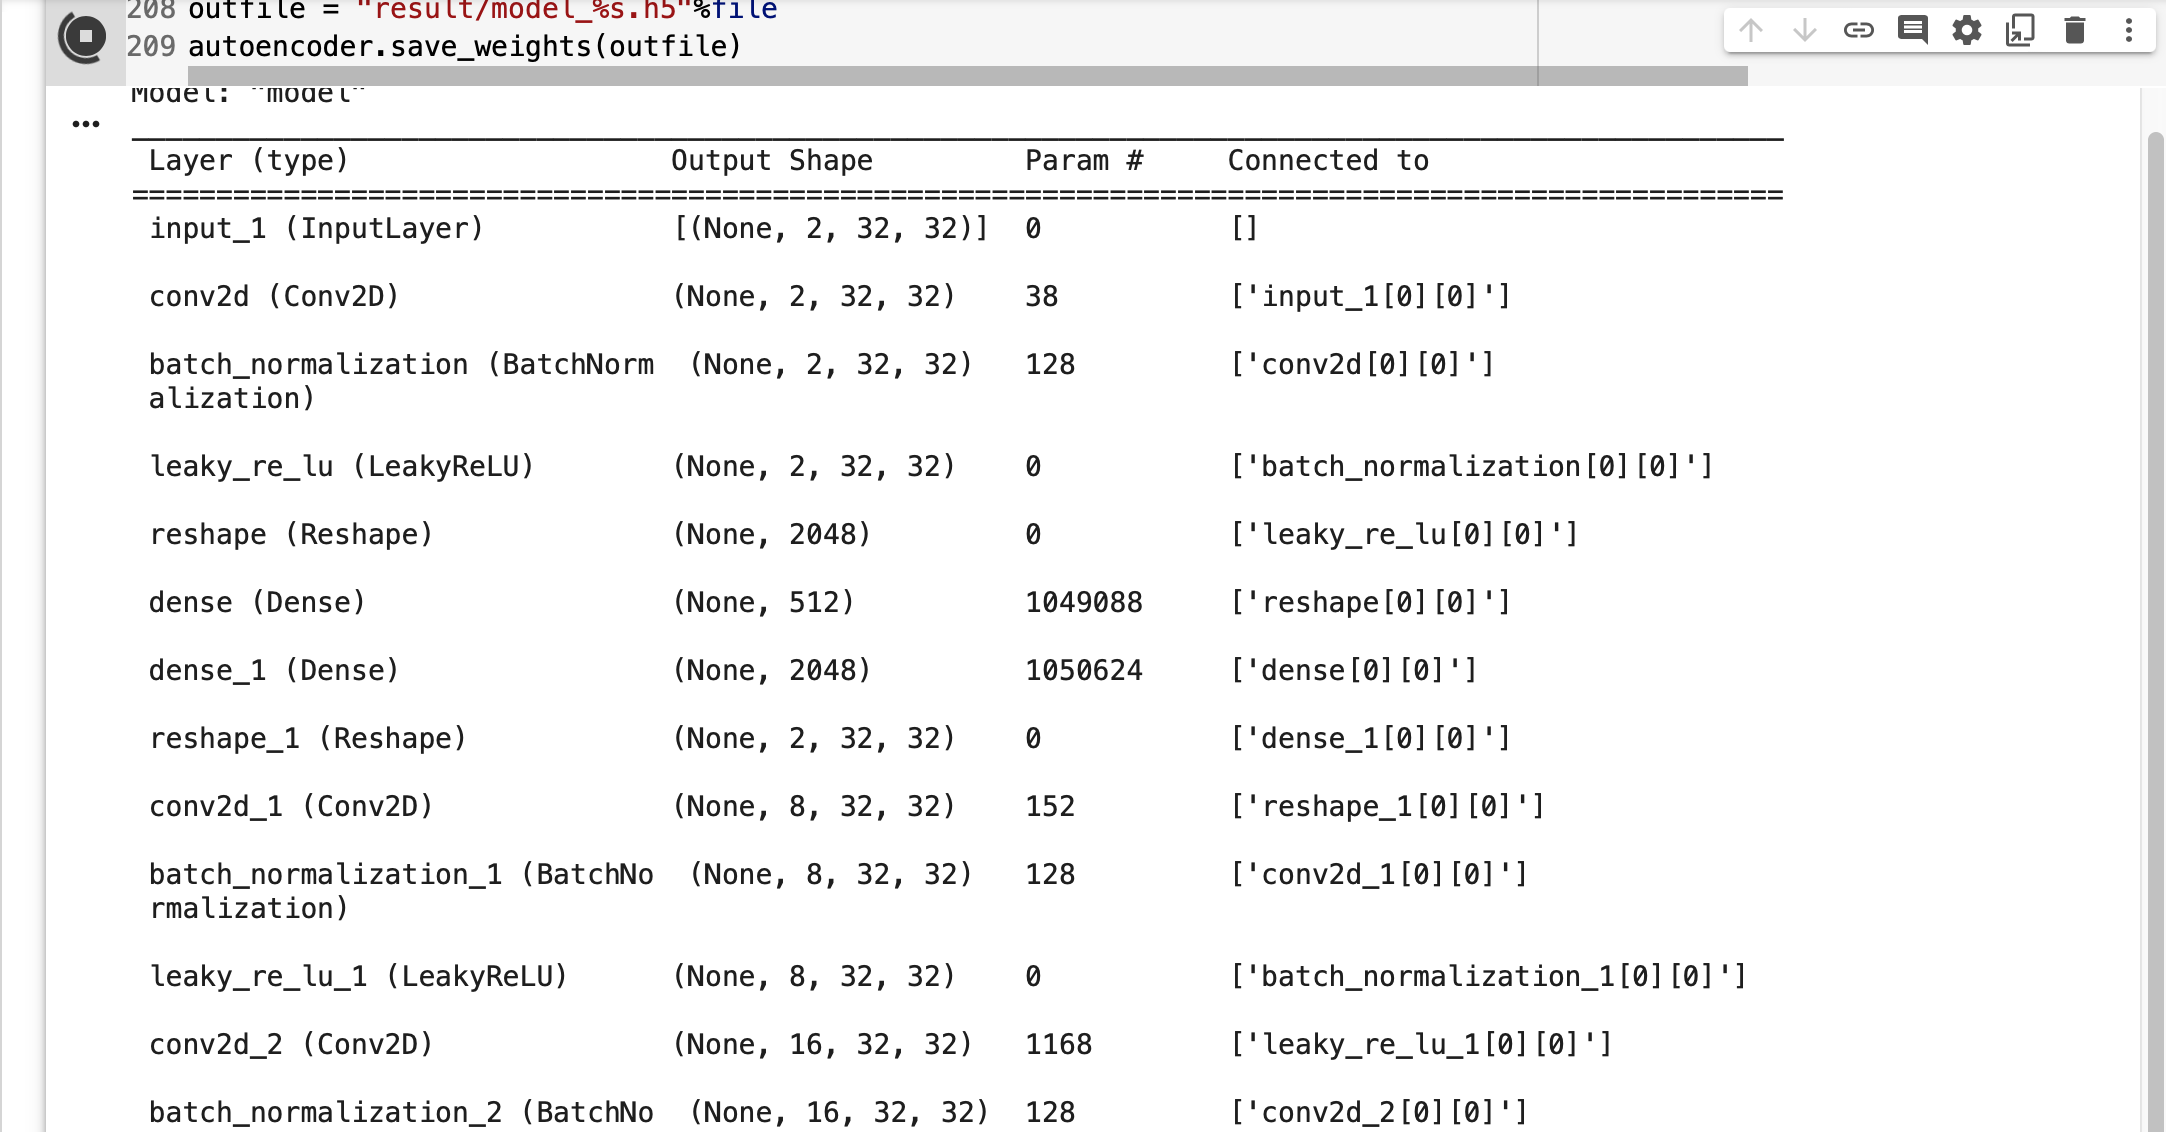Viewport: 2166px width, 1132px height.
Task: Open the output options menu below the spinner
Action: click(85, 123)
